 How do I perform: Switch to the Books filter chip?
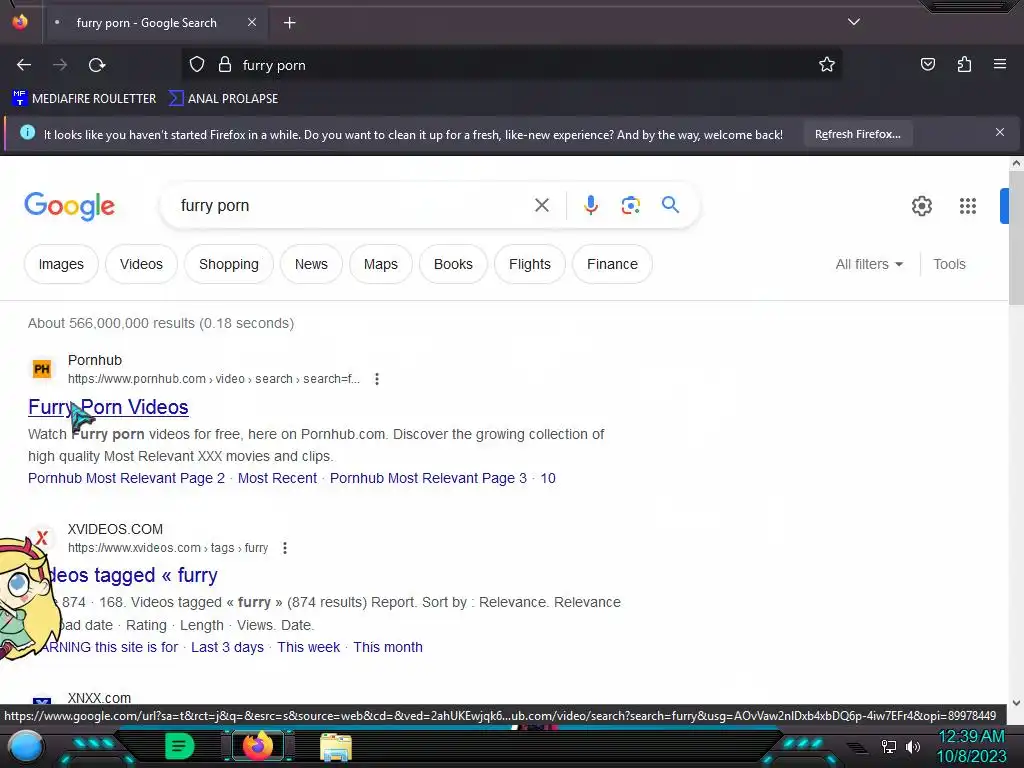[x=453, y=264]
